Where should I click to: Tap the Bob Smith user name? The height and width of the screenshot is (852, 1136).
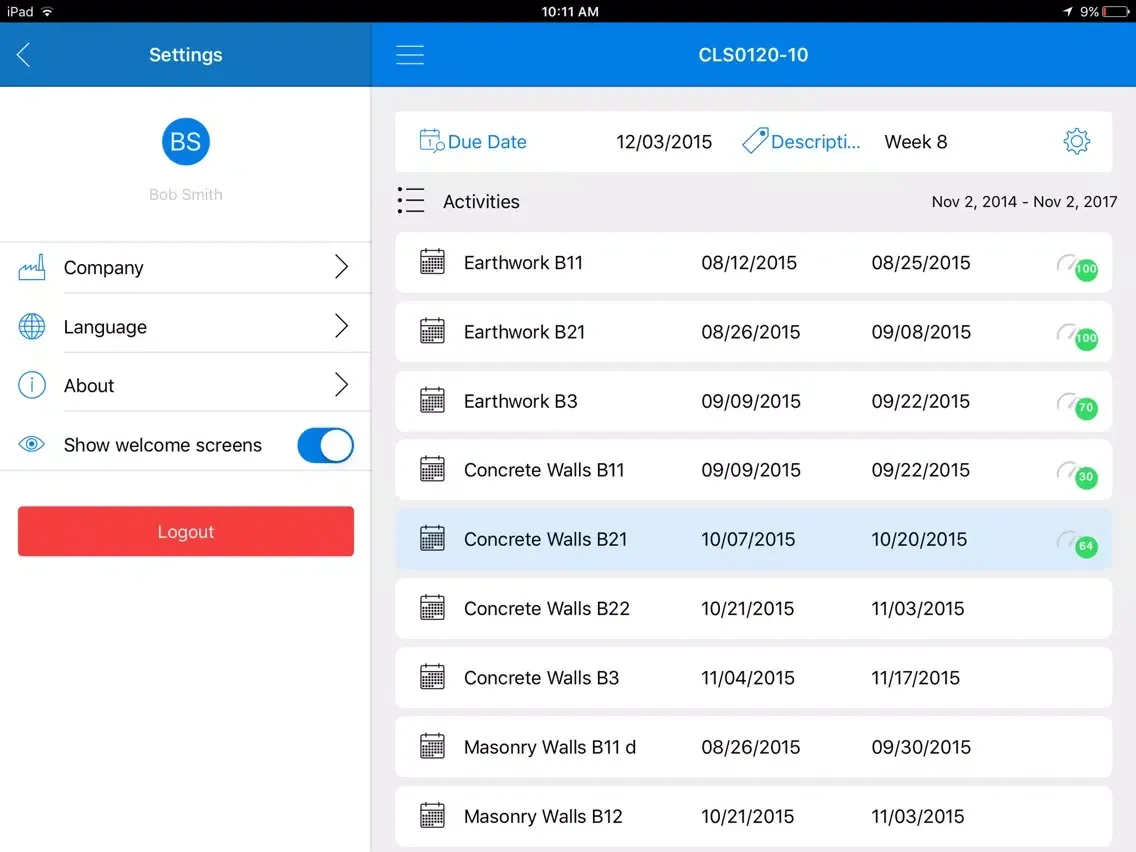185,194
